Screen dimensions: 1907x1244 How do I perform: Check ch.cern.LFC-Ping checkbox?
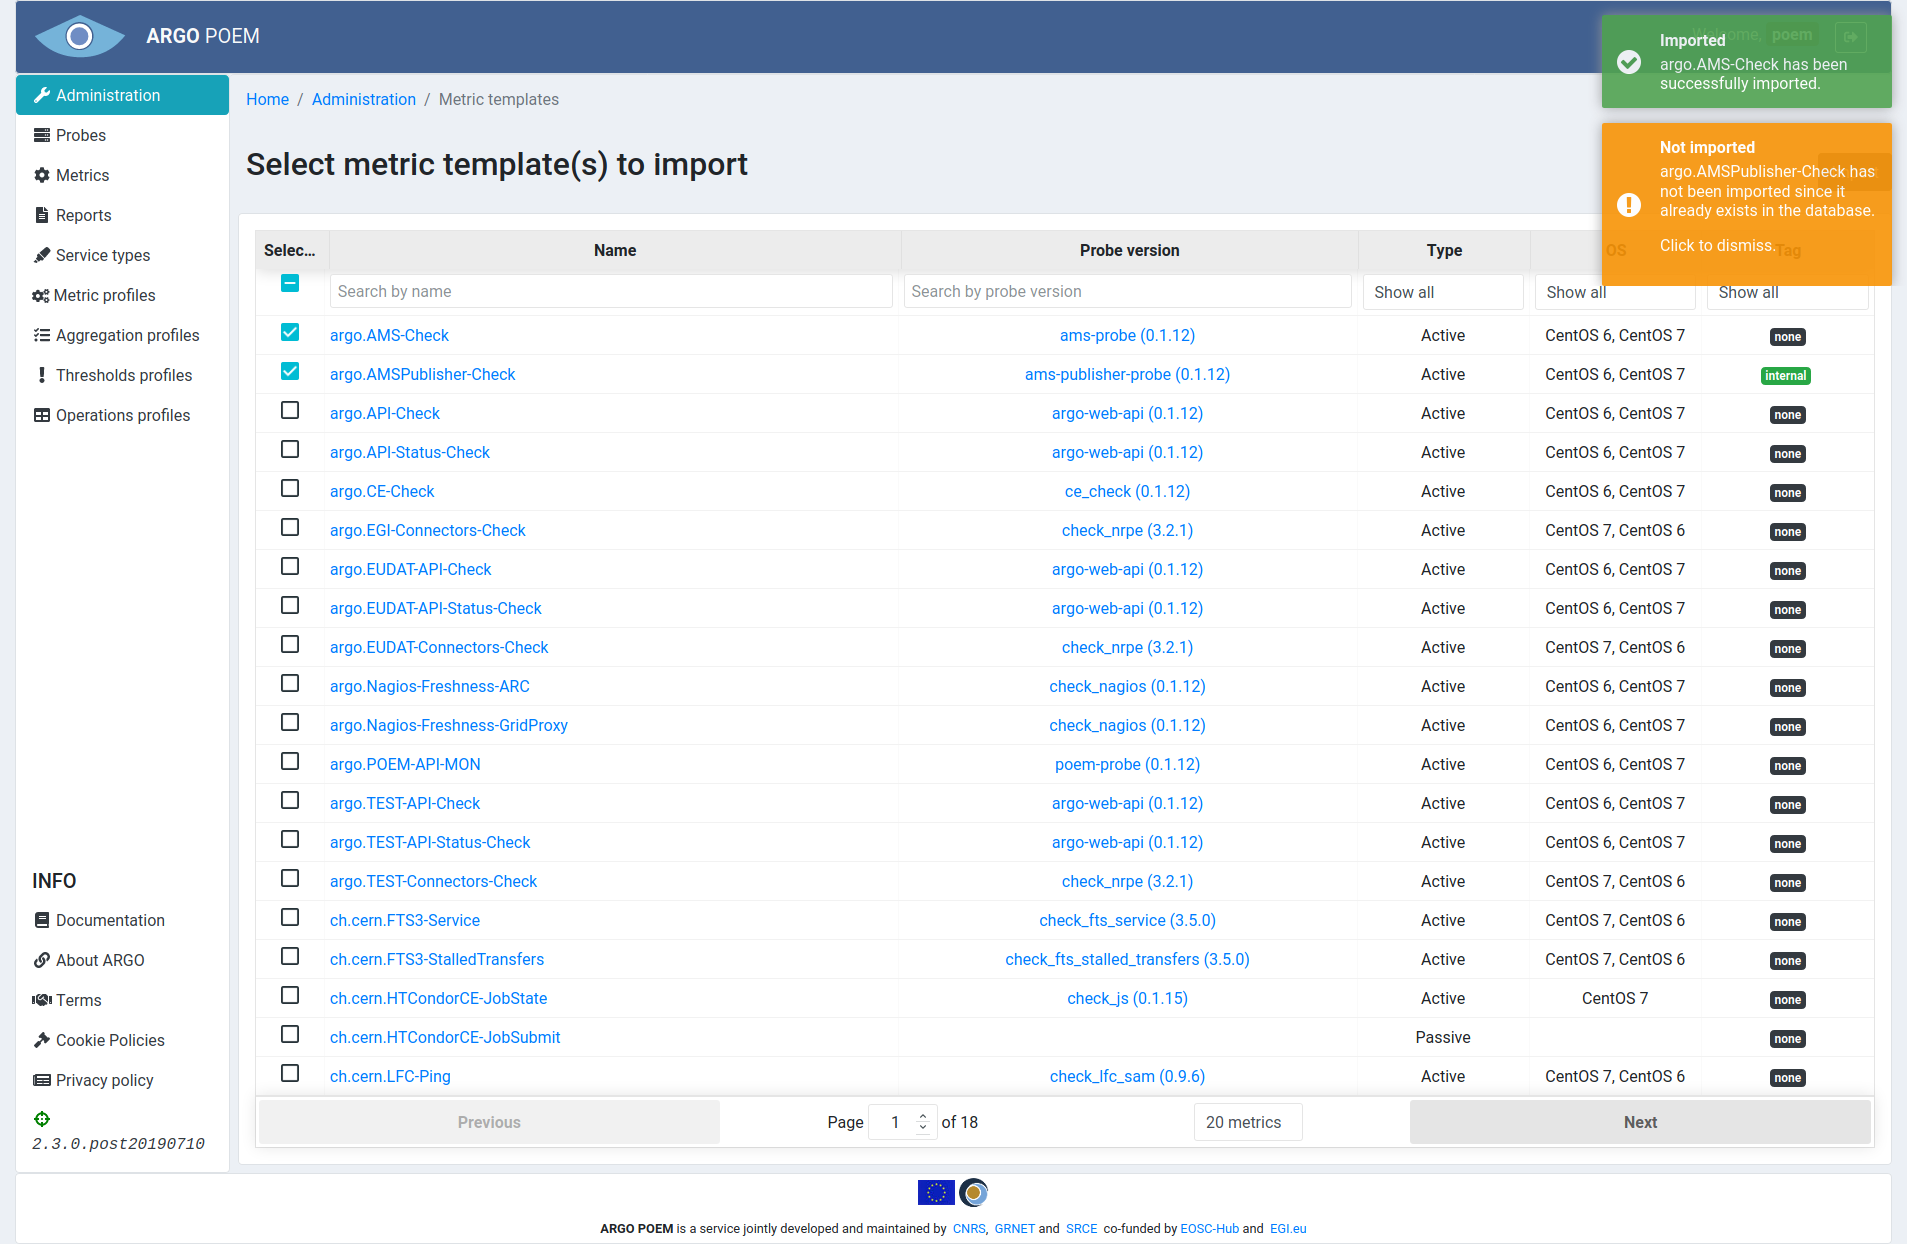coord(290,1073)
